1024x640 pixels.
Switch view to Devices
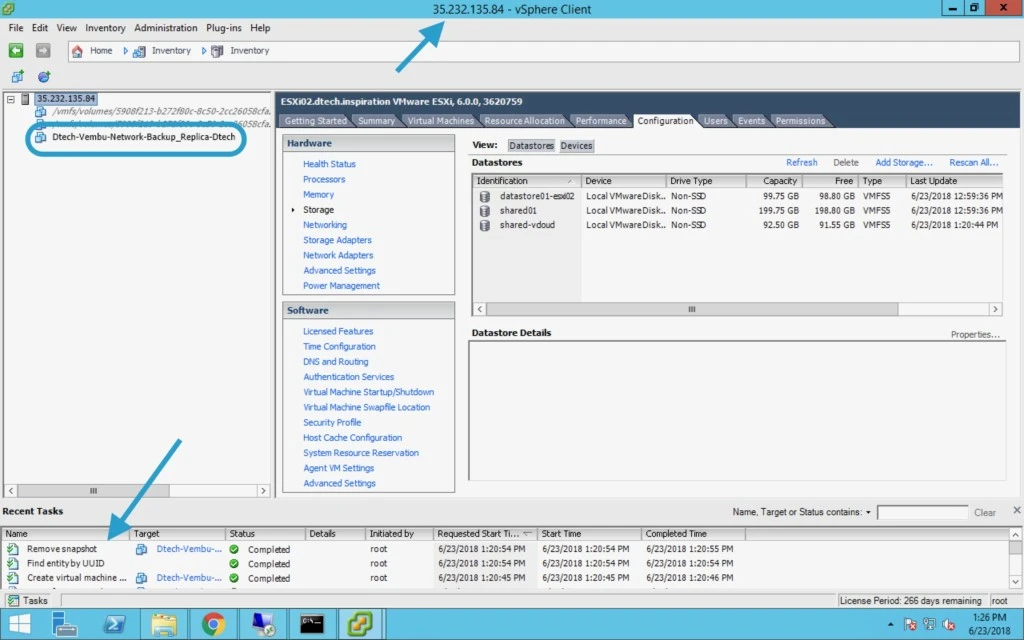coord(576,146)
